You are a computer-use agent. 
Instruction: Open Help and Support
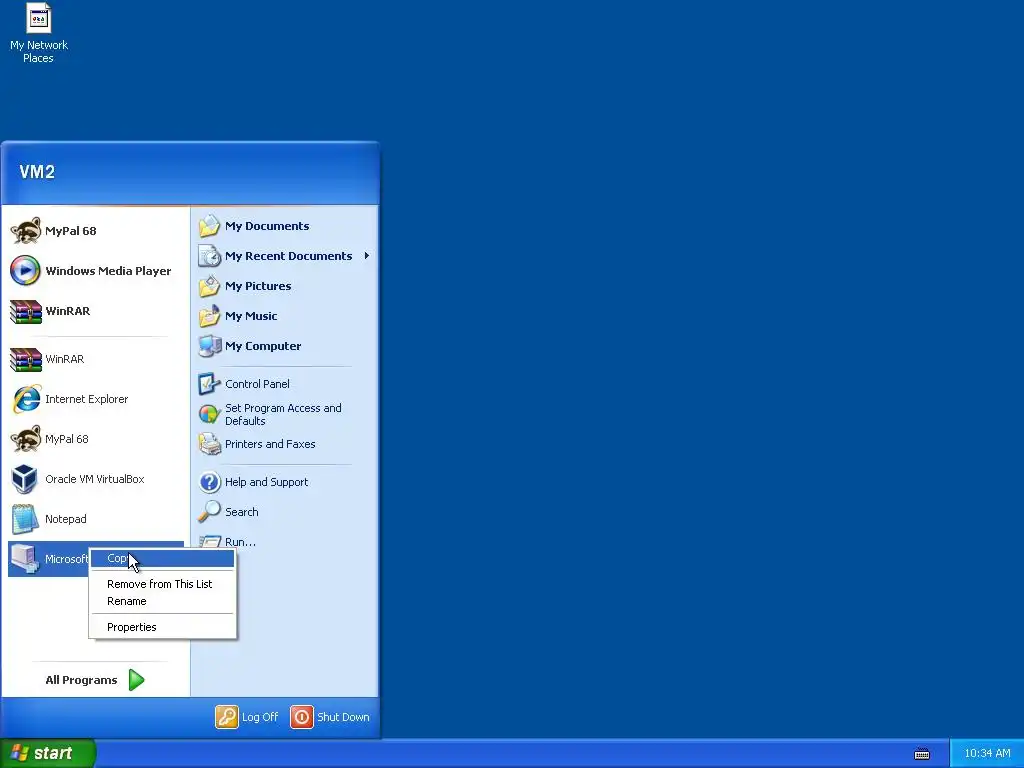click(x=285, y=482)
